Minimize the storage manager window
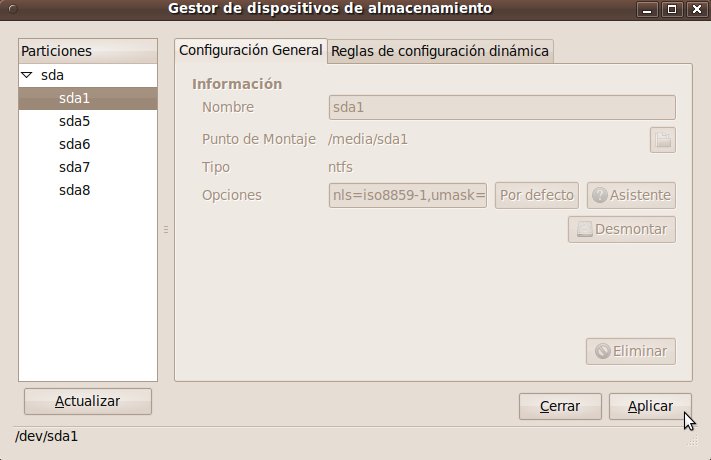Image resolution: width=711 pixels, height=460 pixels. pos(647,9)
